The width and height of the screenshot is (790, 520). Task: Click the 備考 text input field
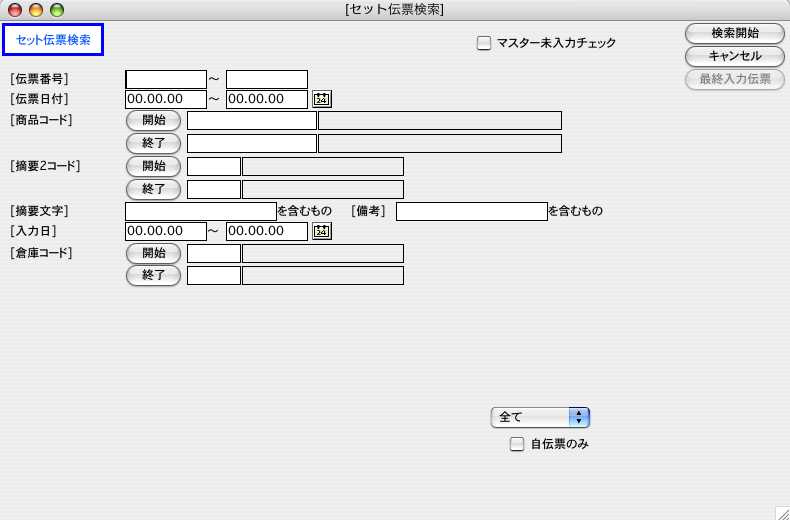point(471,211)
